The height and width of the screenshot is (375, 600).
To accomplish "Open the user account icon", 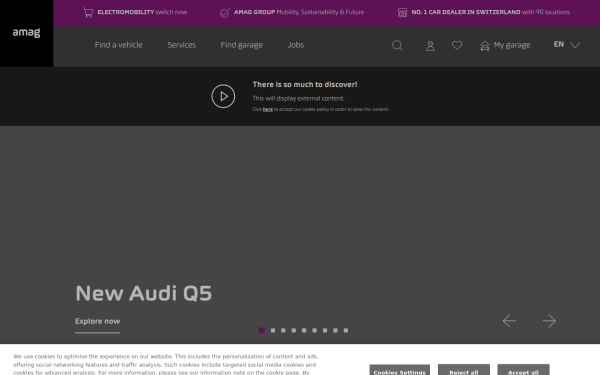I will [430, 46].
